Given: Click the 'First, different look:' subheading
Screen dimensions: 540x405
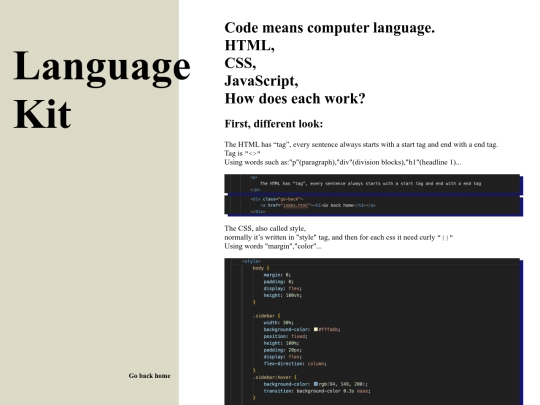Looking at the screenshot, I should pos(274,124).
